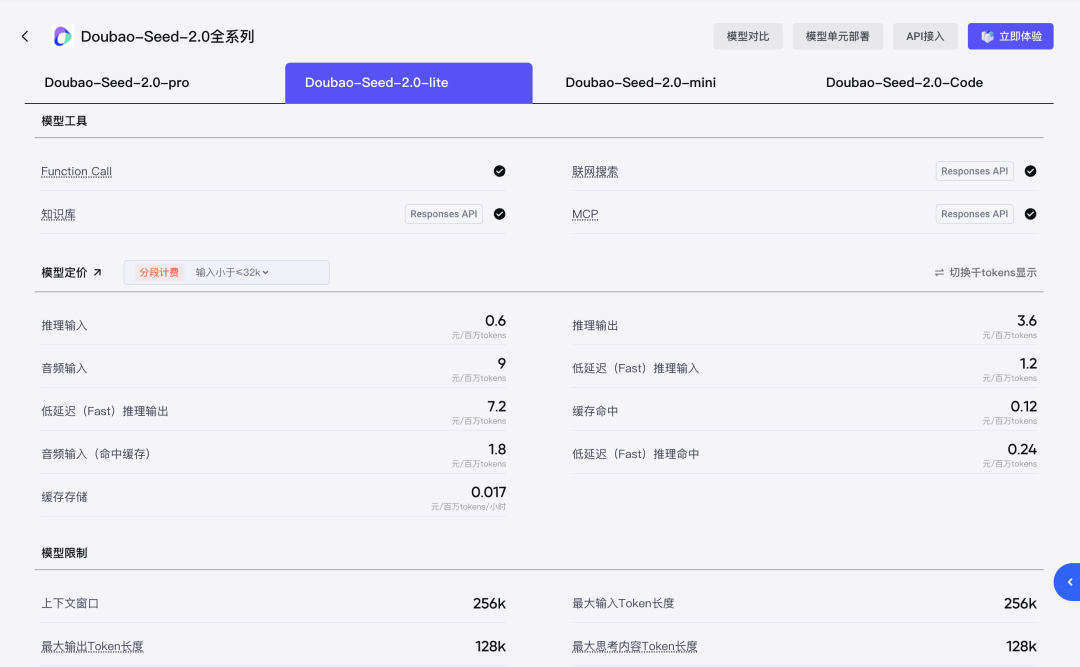Image resolution: width=1080 pixels, height=667 pixels.
Task: Click the cube icon in 立即体验 button
Action: (x=987, y=37)
